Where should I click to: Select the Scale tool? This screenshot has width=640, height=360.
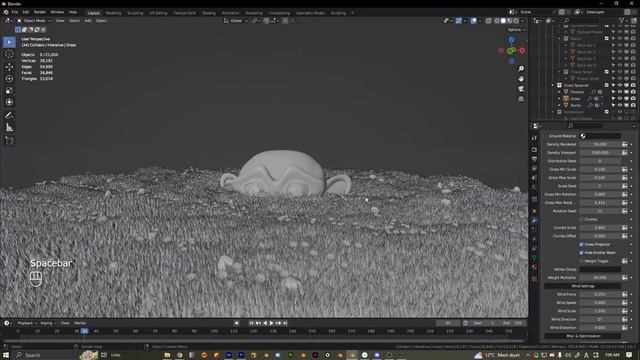tap(9, 91)
